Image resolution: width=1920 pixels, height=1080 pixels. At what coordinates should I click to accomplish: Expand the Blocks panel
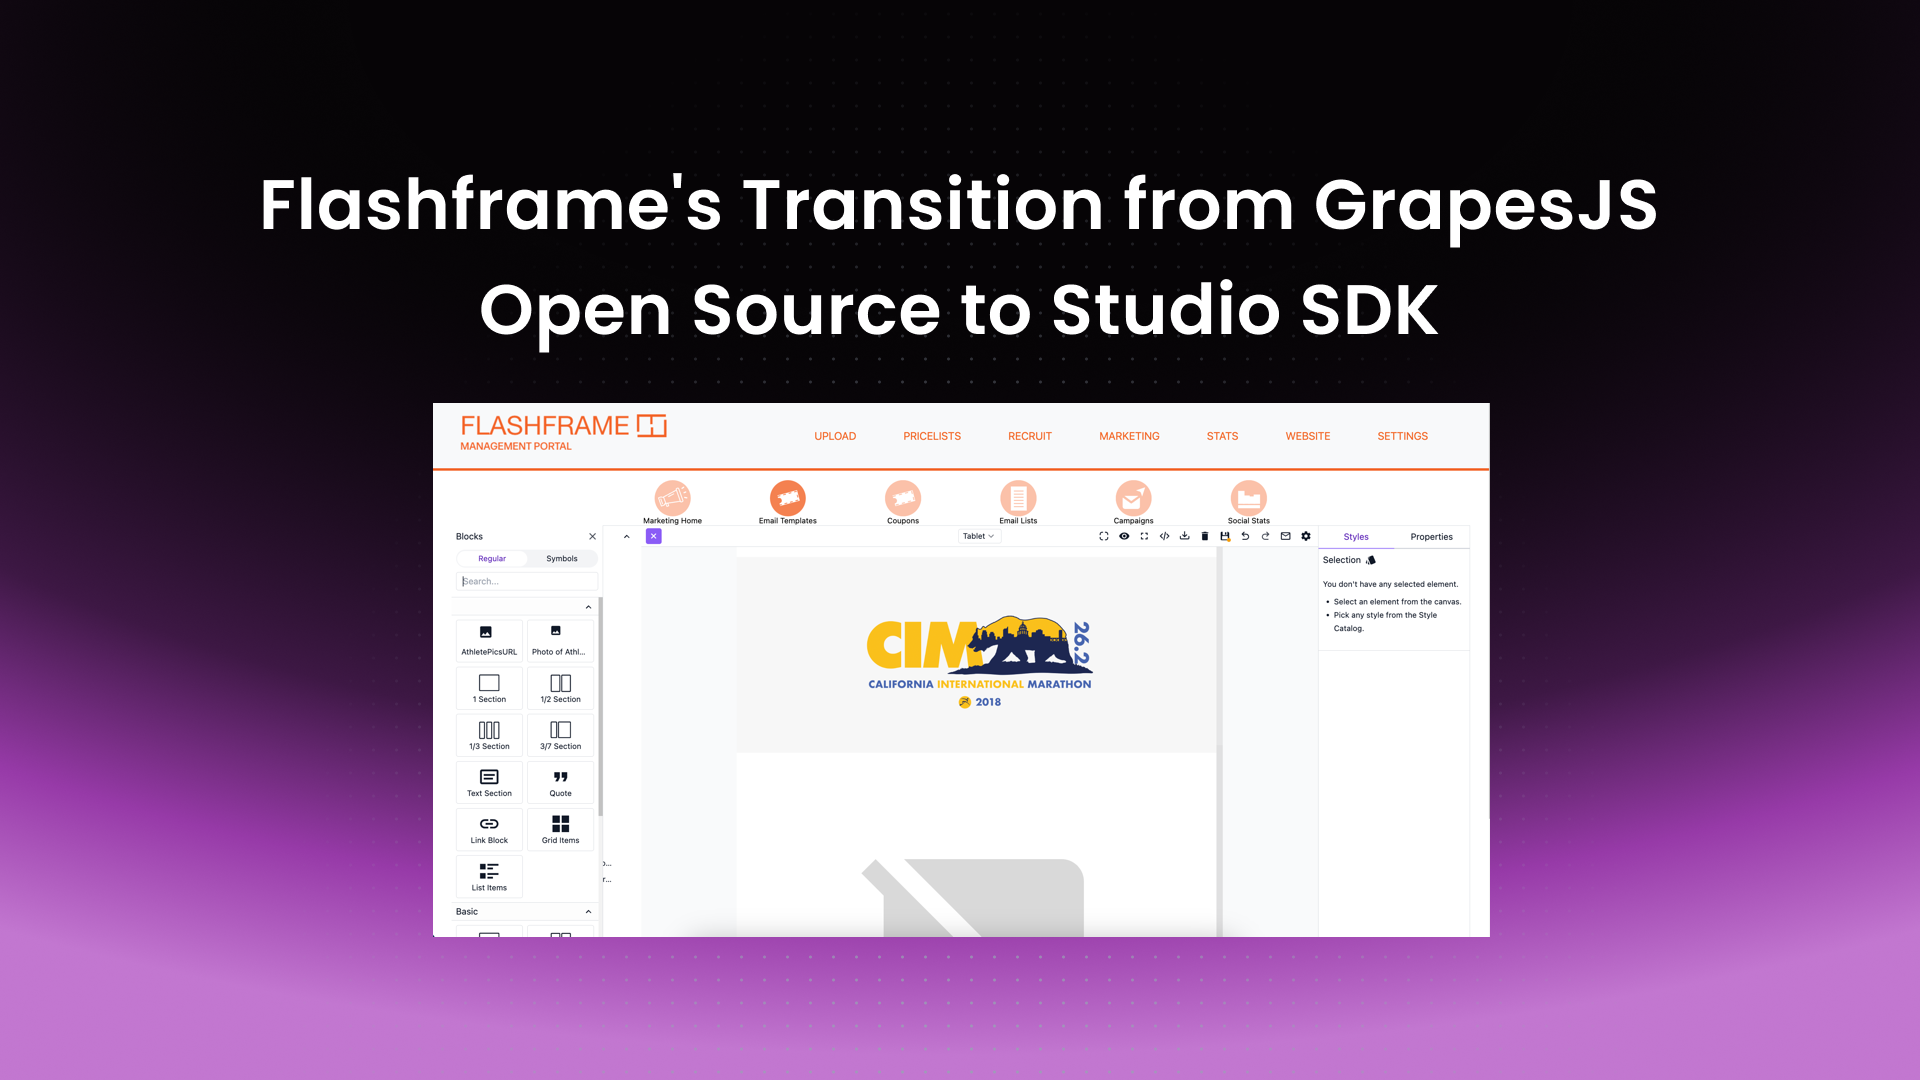click(628, 535)
